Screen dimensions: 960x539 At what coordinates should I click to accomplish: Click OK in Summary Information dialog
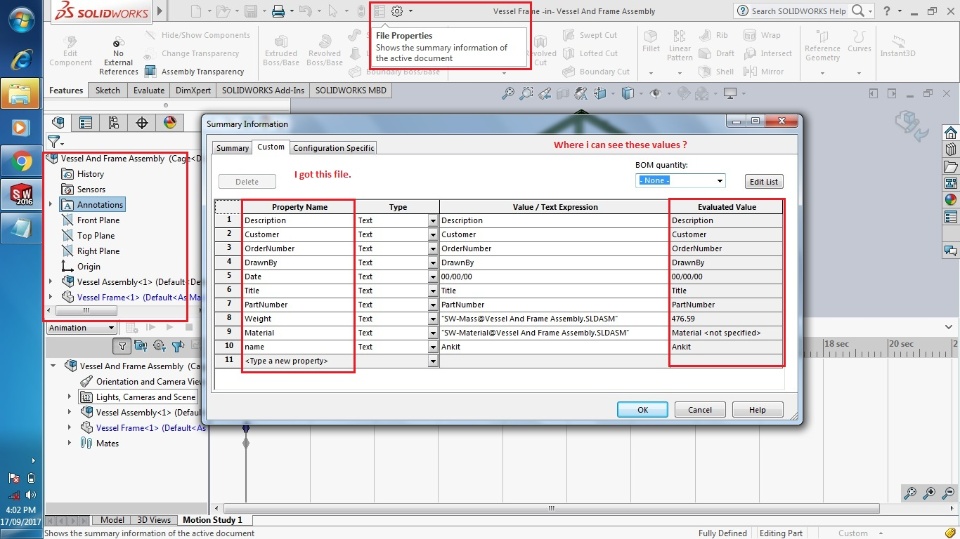click(x=642, y=410)
